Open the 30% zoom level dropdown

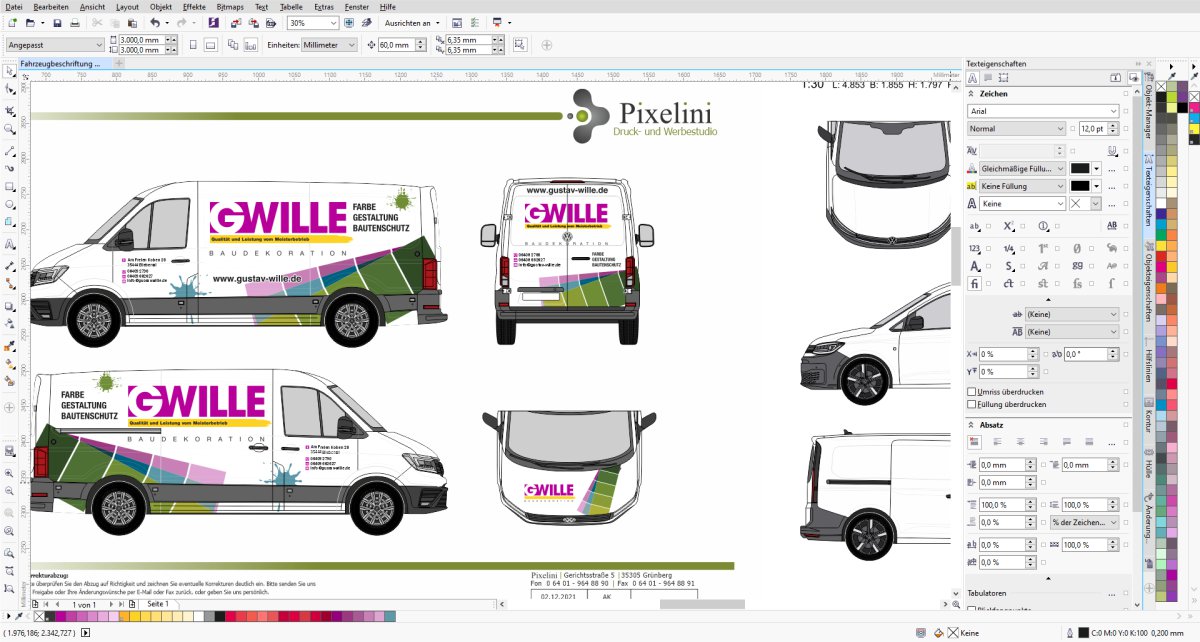click(x=333, y=22)
